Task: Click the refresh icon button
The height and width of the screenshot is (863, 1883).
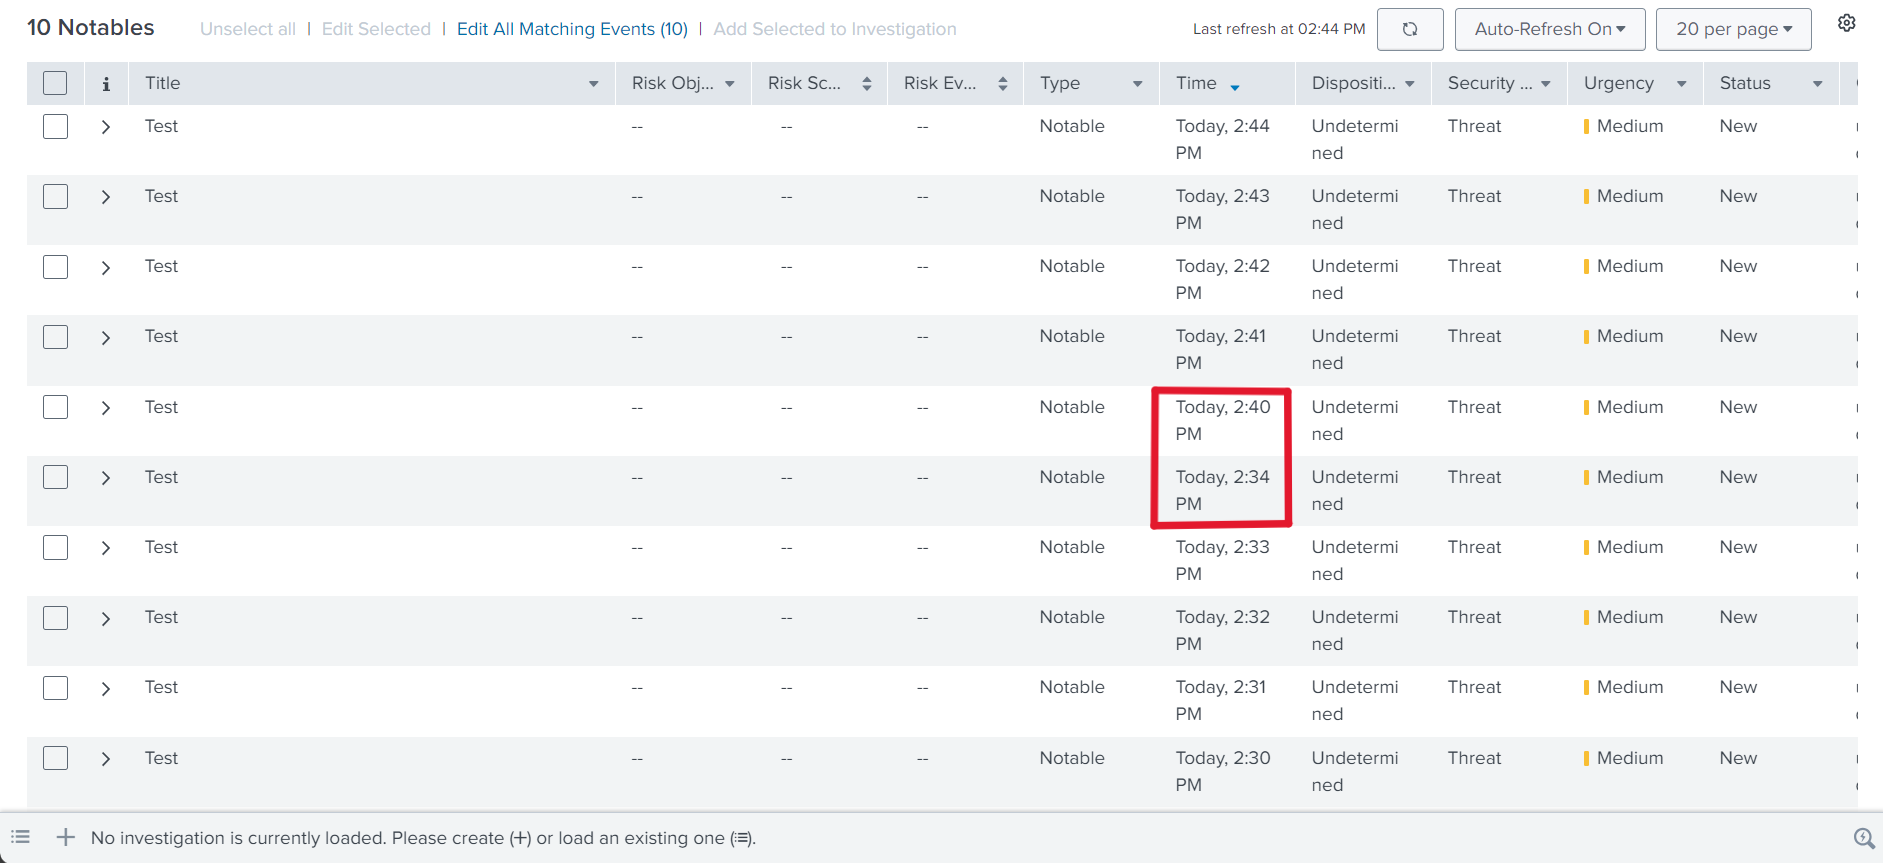Action: (1409, 29)
